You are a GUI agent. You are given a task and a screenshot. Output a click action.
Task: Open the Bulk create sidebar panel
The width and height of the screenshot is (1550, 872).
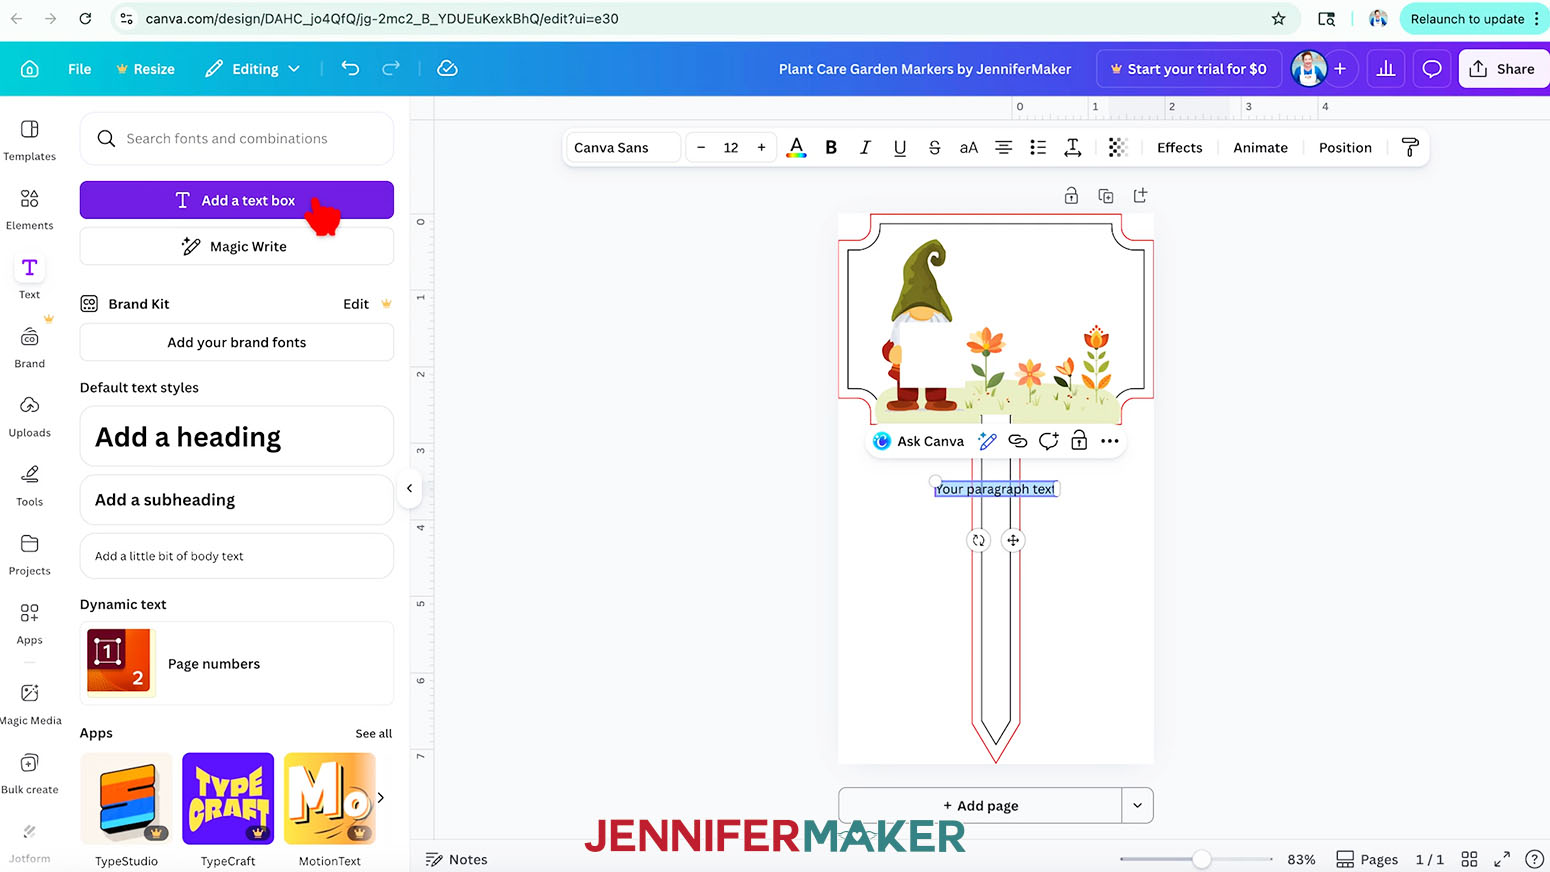coord(30,773)
